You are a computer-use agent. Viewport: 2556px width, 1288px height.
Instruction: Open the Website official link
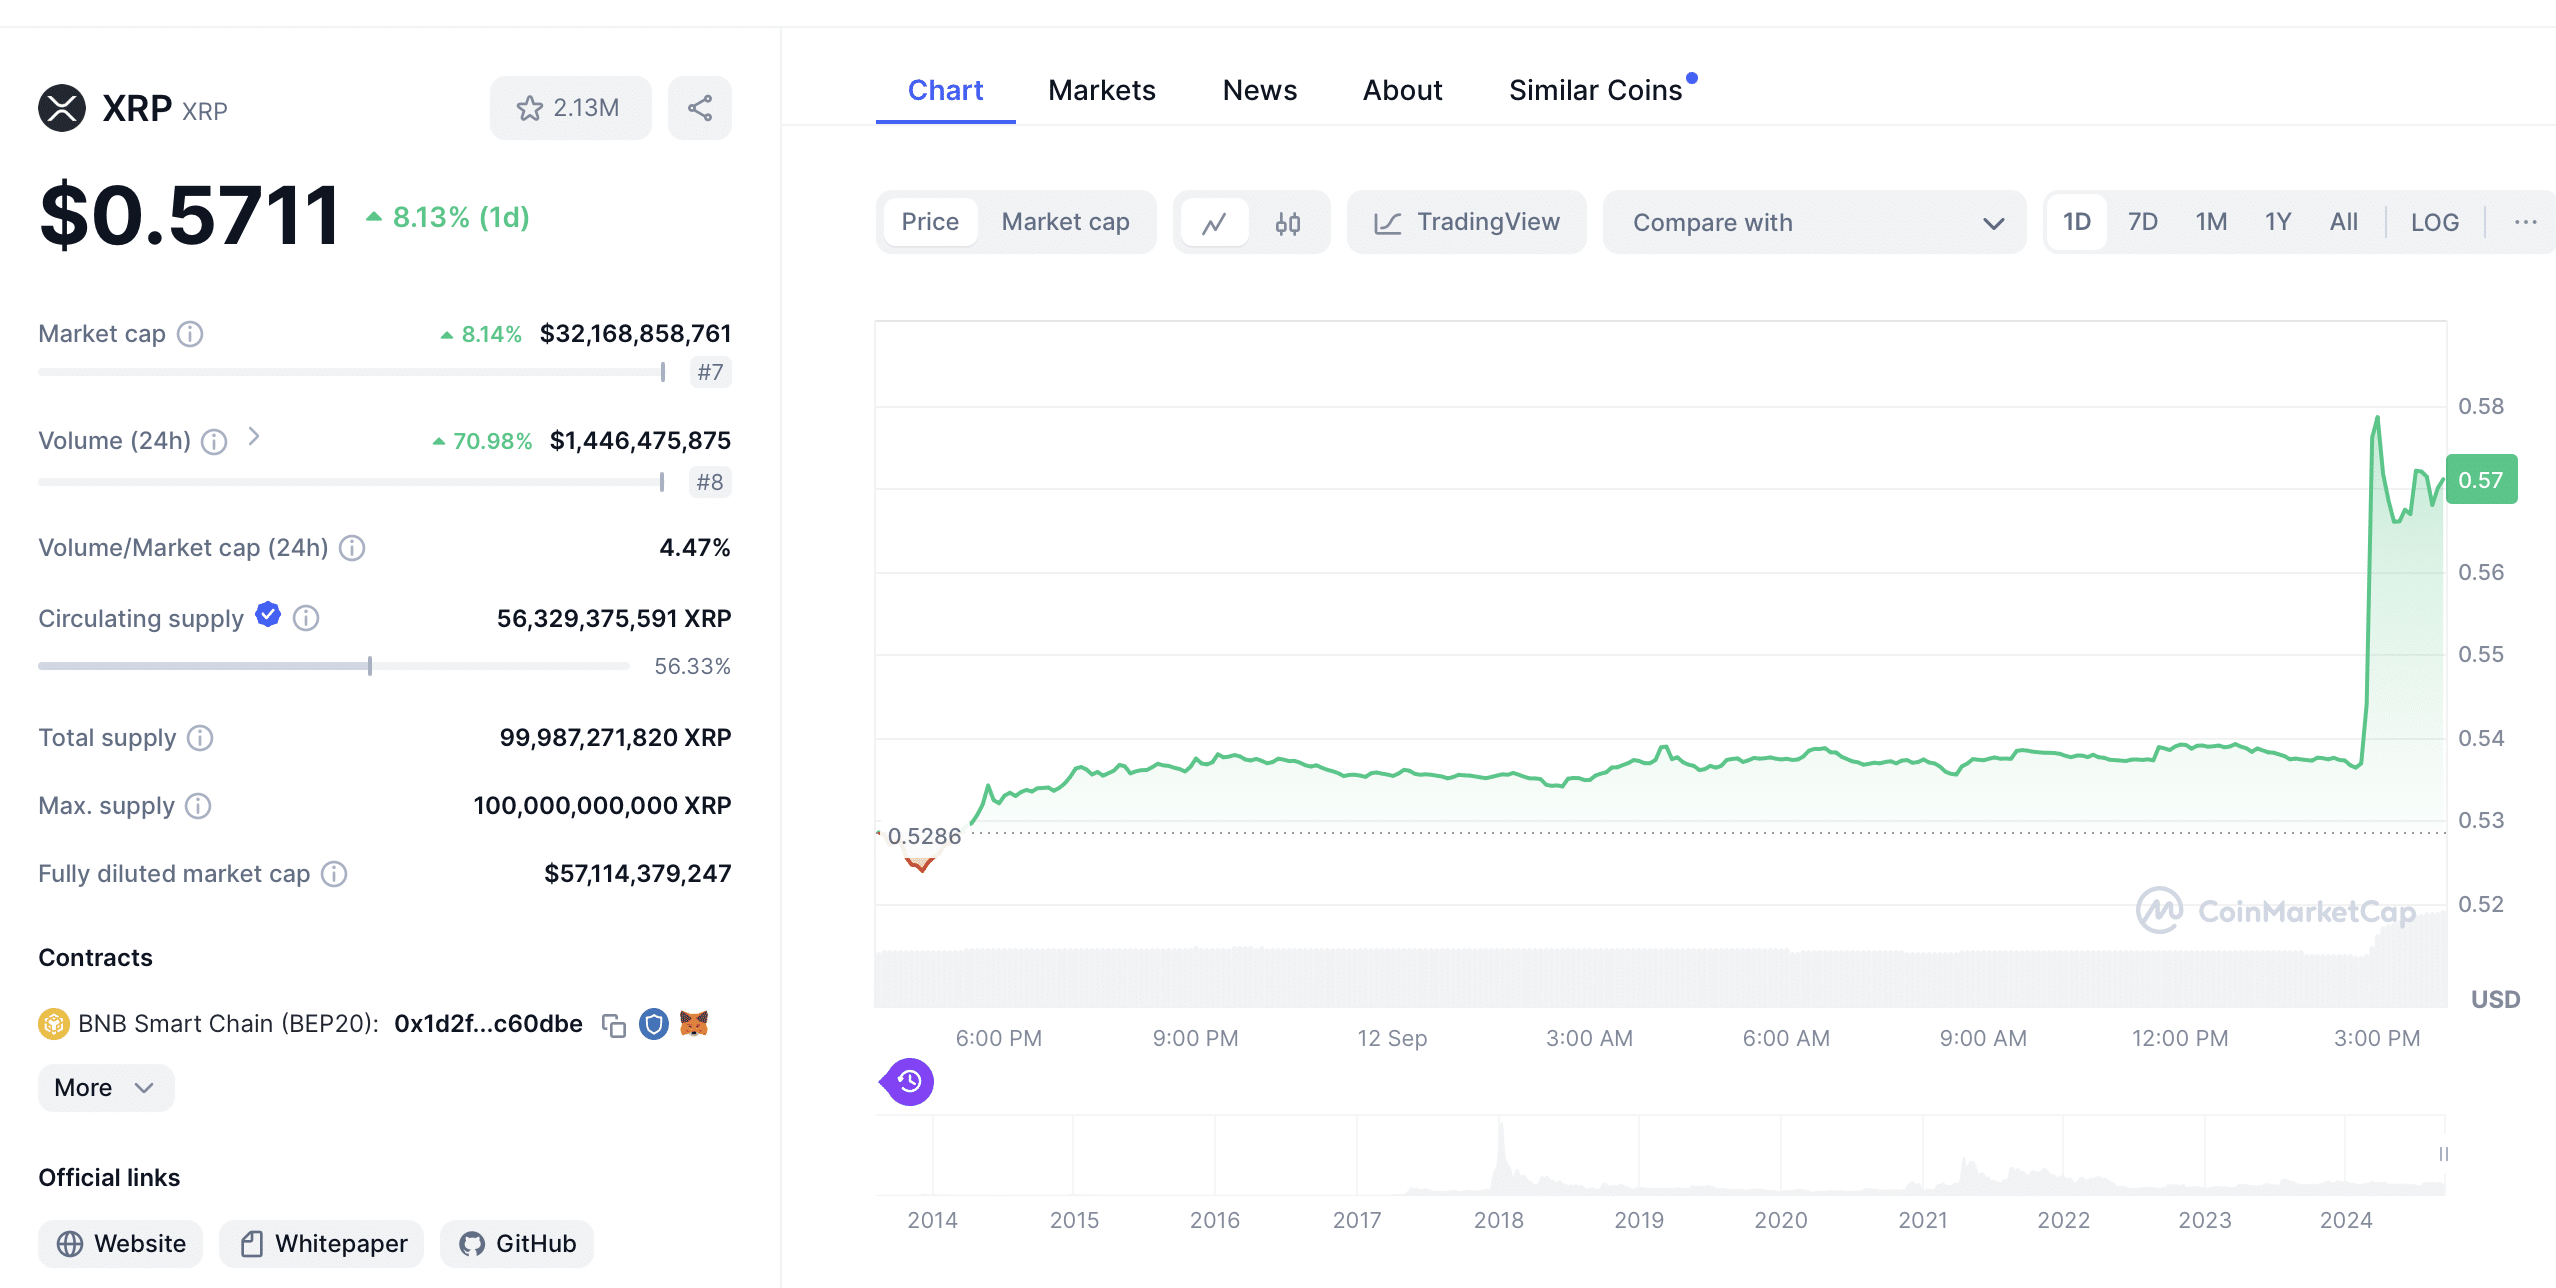[121, 1244]
